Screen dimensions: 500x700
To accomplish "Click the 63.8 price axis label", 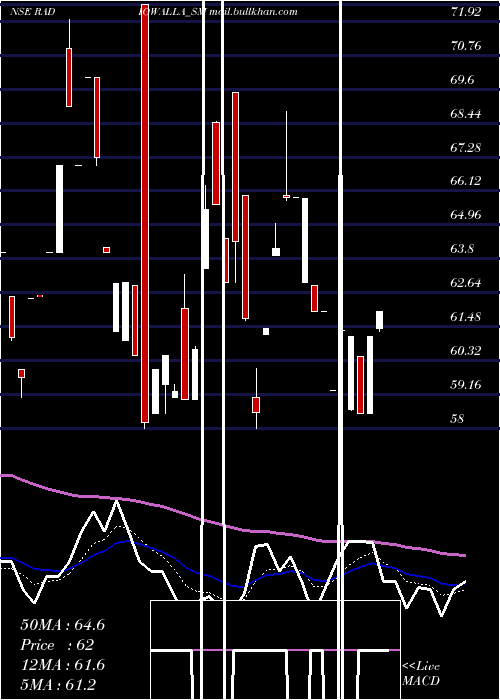I will (462, 248).
